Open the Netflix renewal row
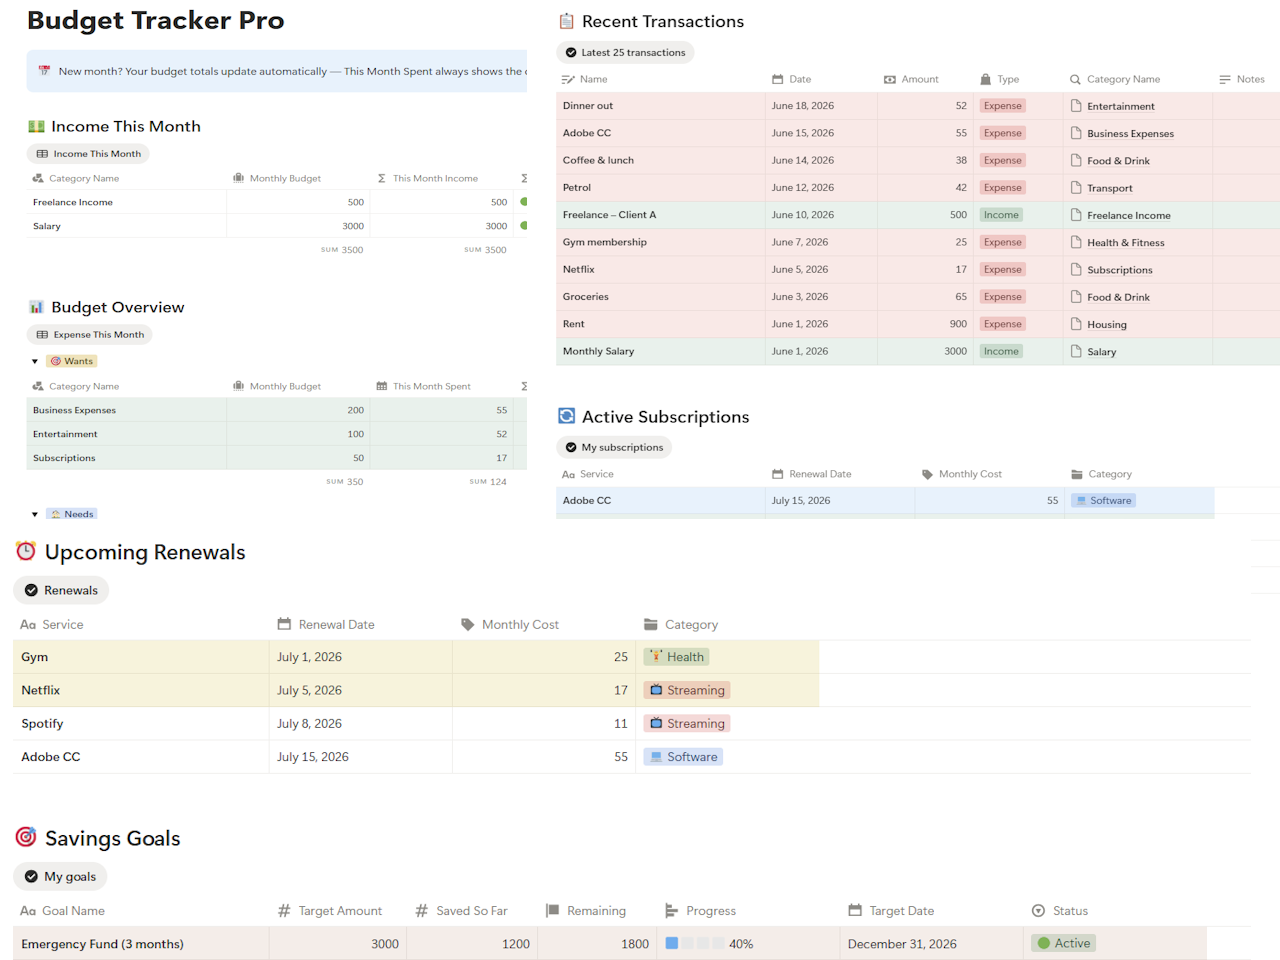The image size is (1280, 960). coord(416,690)
